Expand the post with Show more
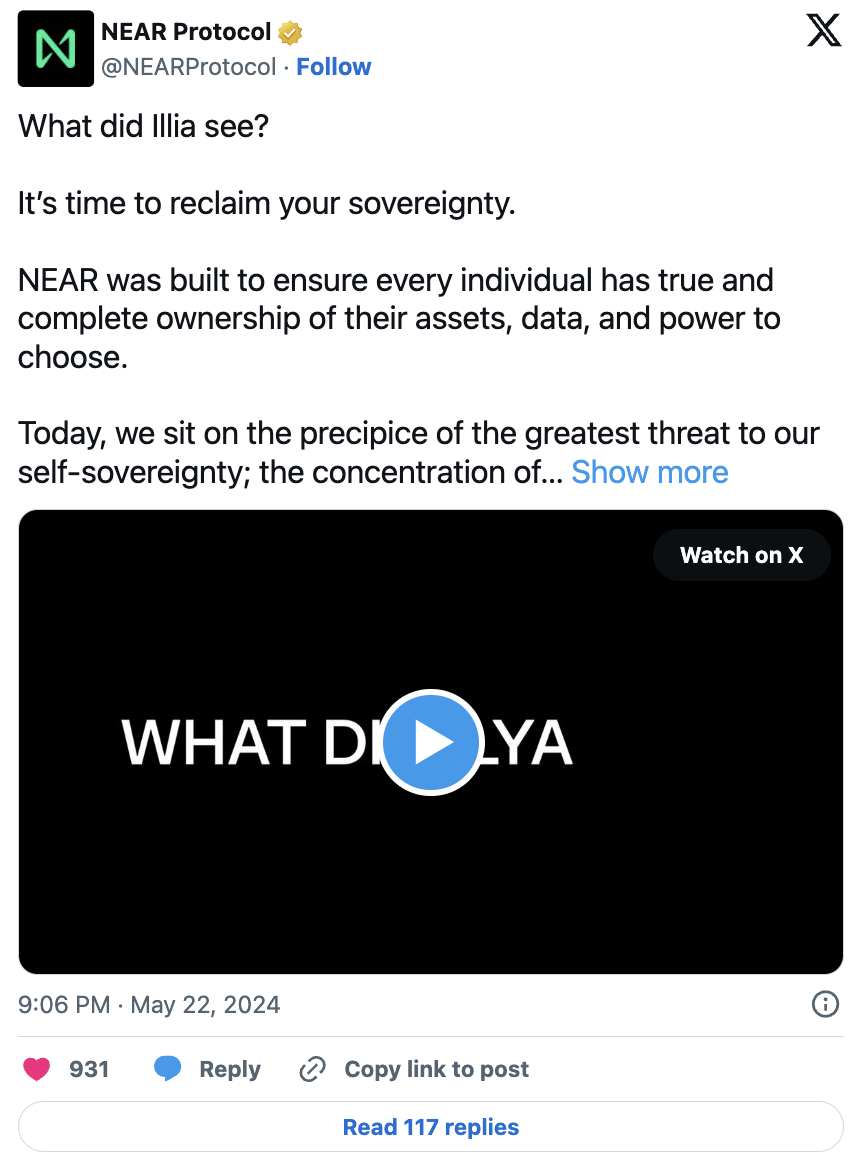The height and width of the screenshot is (1166, 862). 650,471
